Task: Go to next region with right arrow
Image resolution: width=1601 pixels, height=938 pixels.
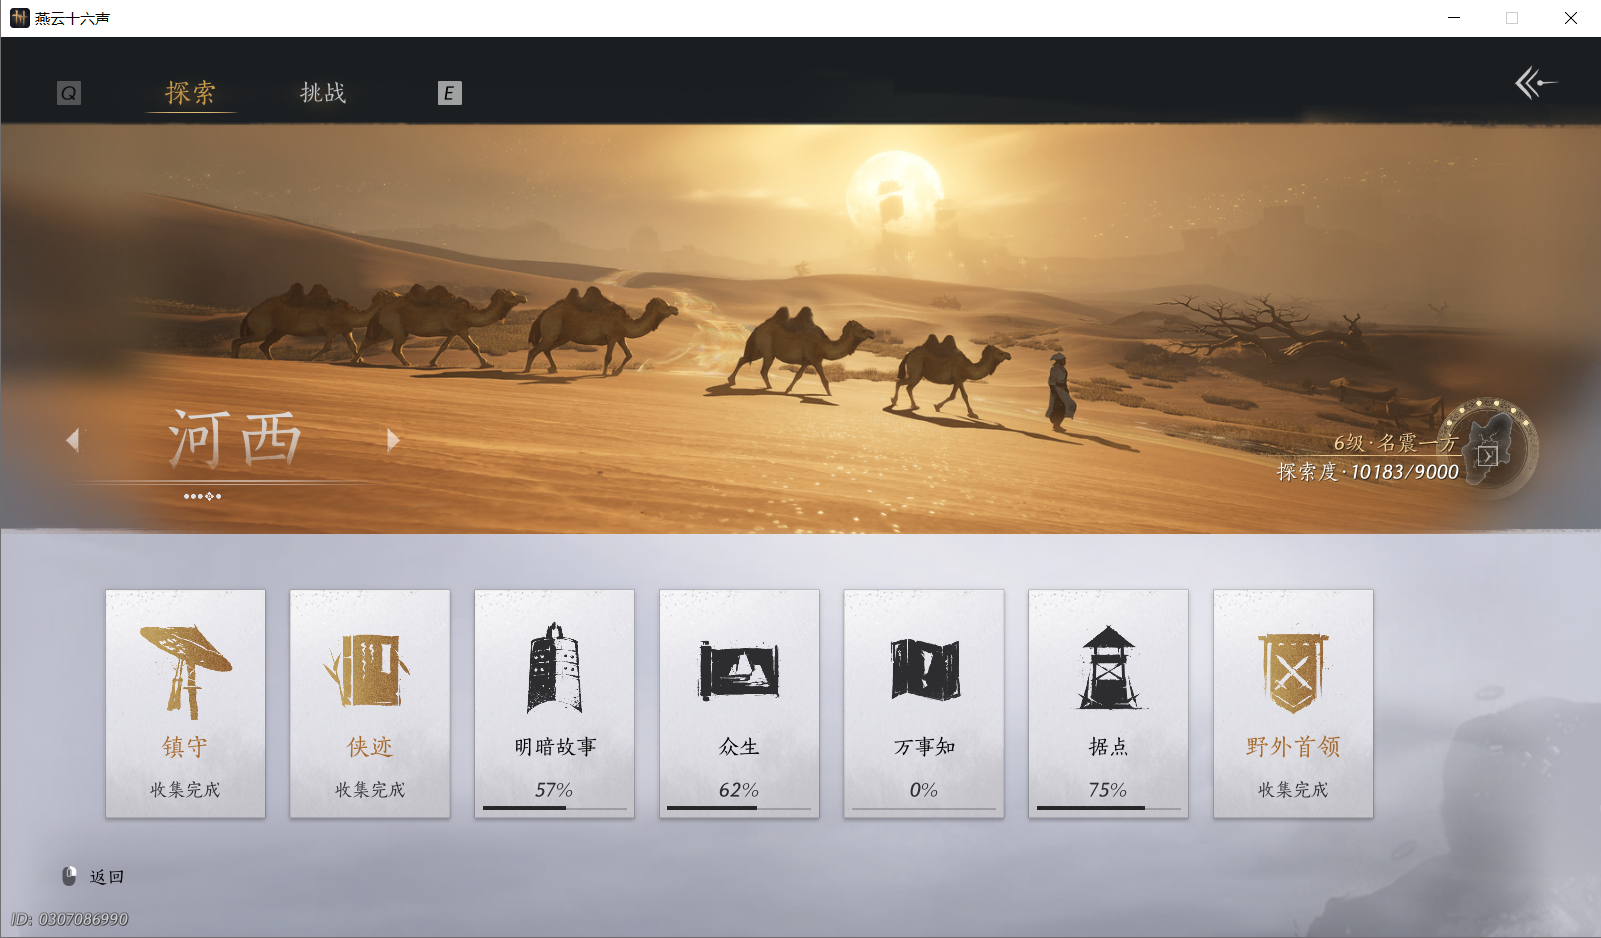Action: [393, 439]
